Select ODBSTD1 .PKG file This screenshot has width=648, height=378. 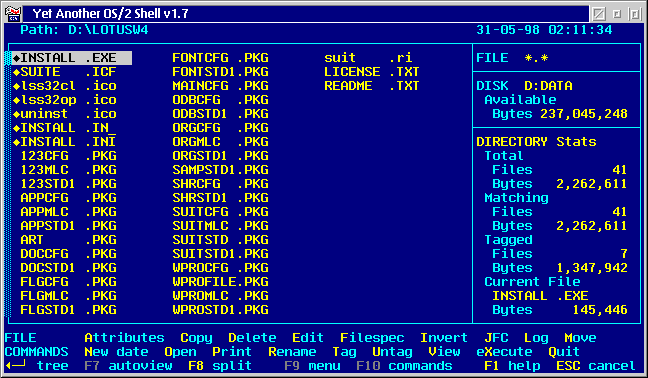tap(220, 114)
